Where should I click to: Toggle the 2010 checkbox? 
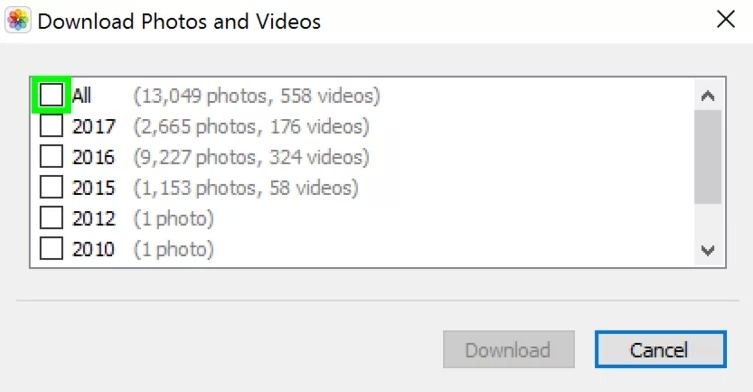(x=51, y=249)
